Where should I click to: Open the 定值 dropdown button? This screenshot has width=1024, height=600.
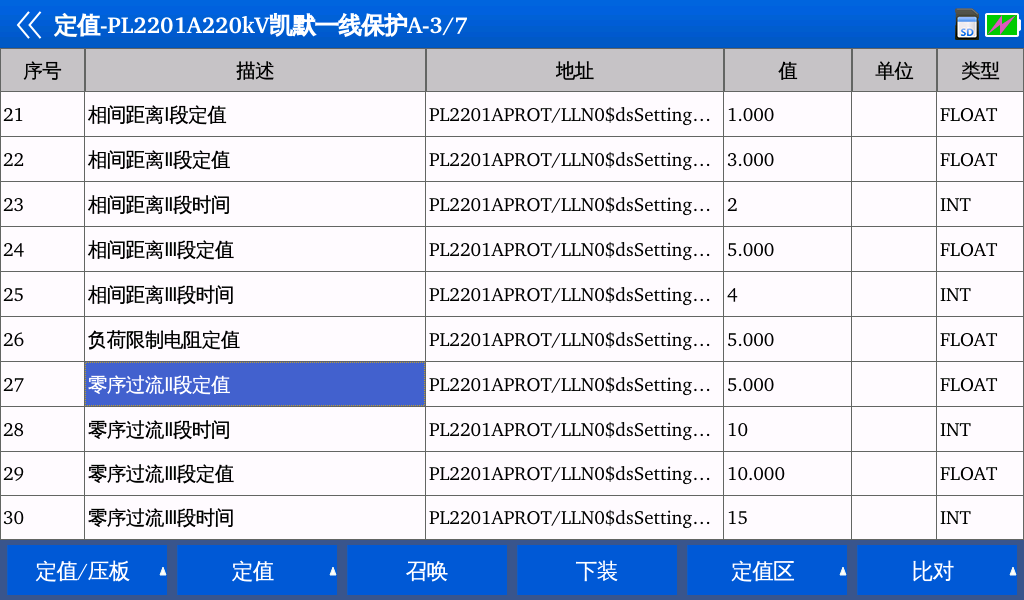point(257,571)
